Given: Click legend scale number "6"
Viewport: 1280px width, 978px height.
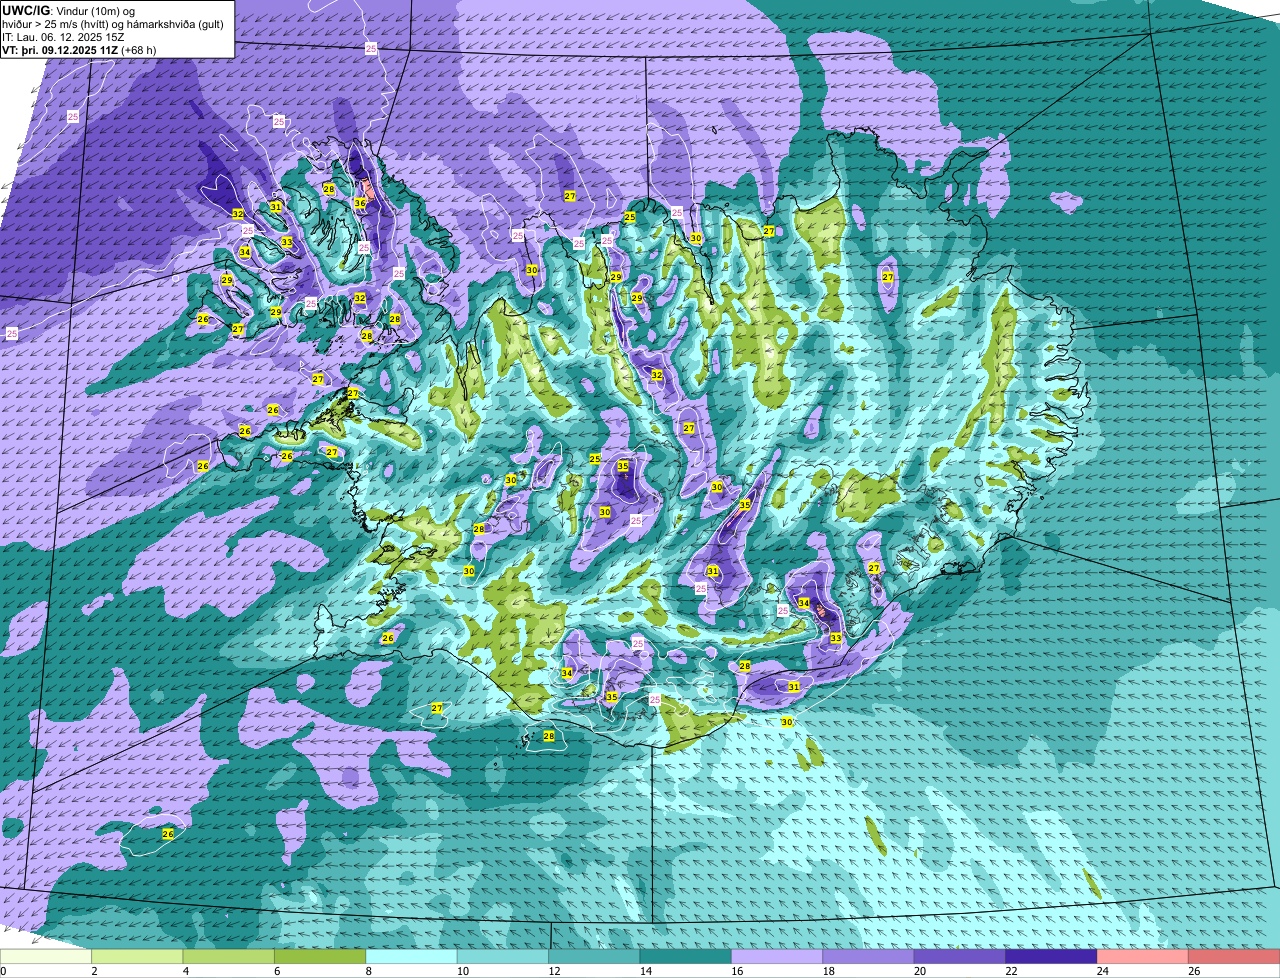Looking at the screenshot, I should coord(277,971).
